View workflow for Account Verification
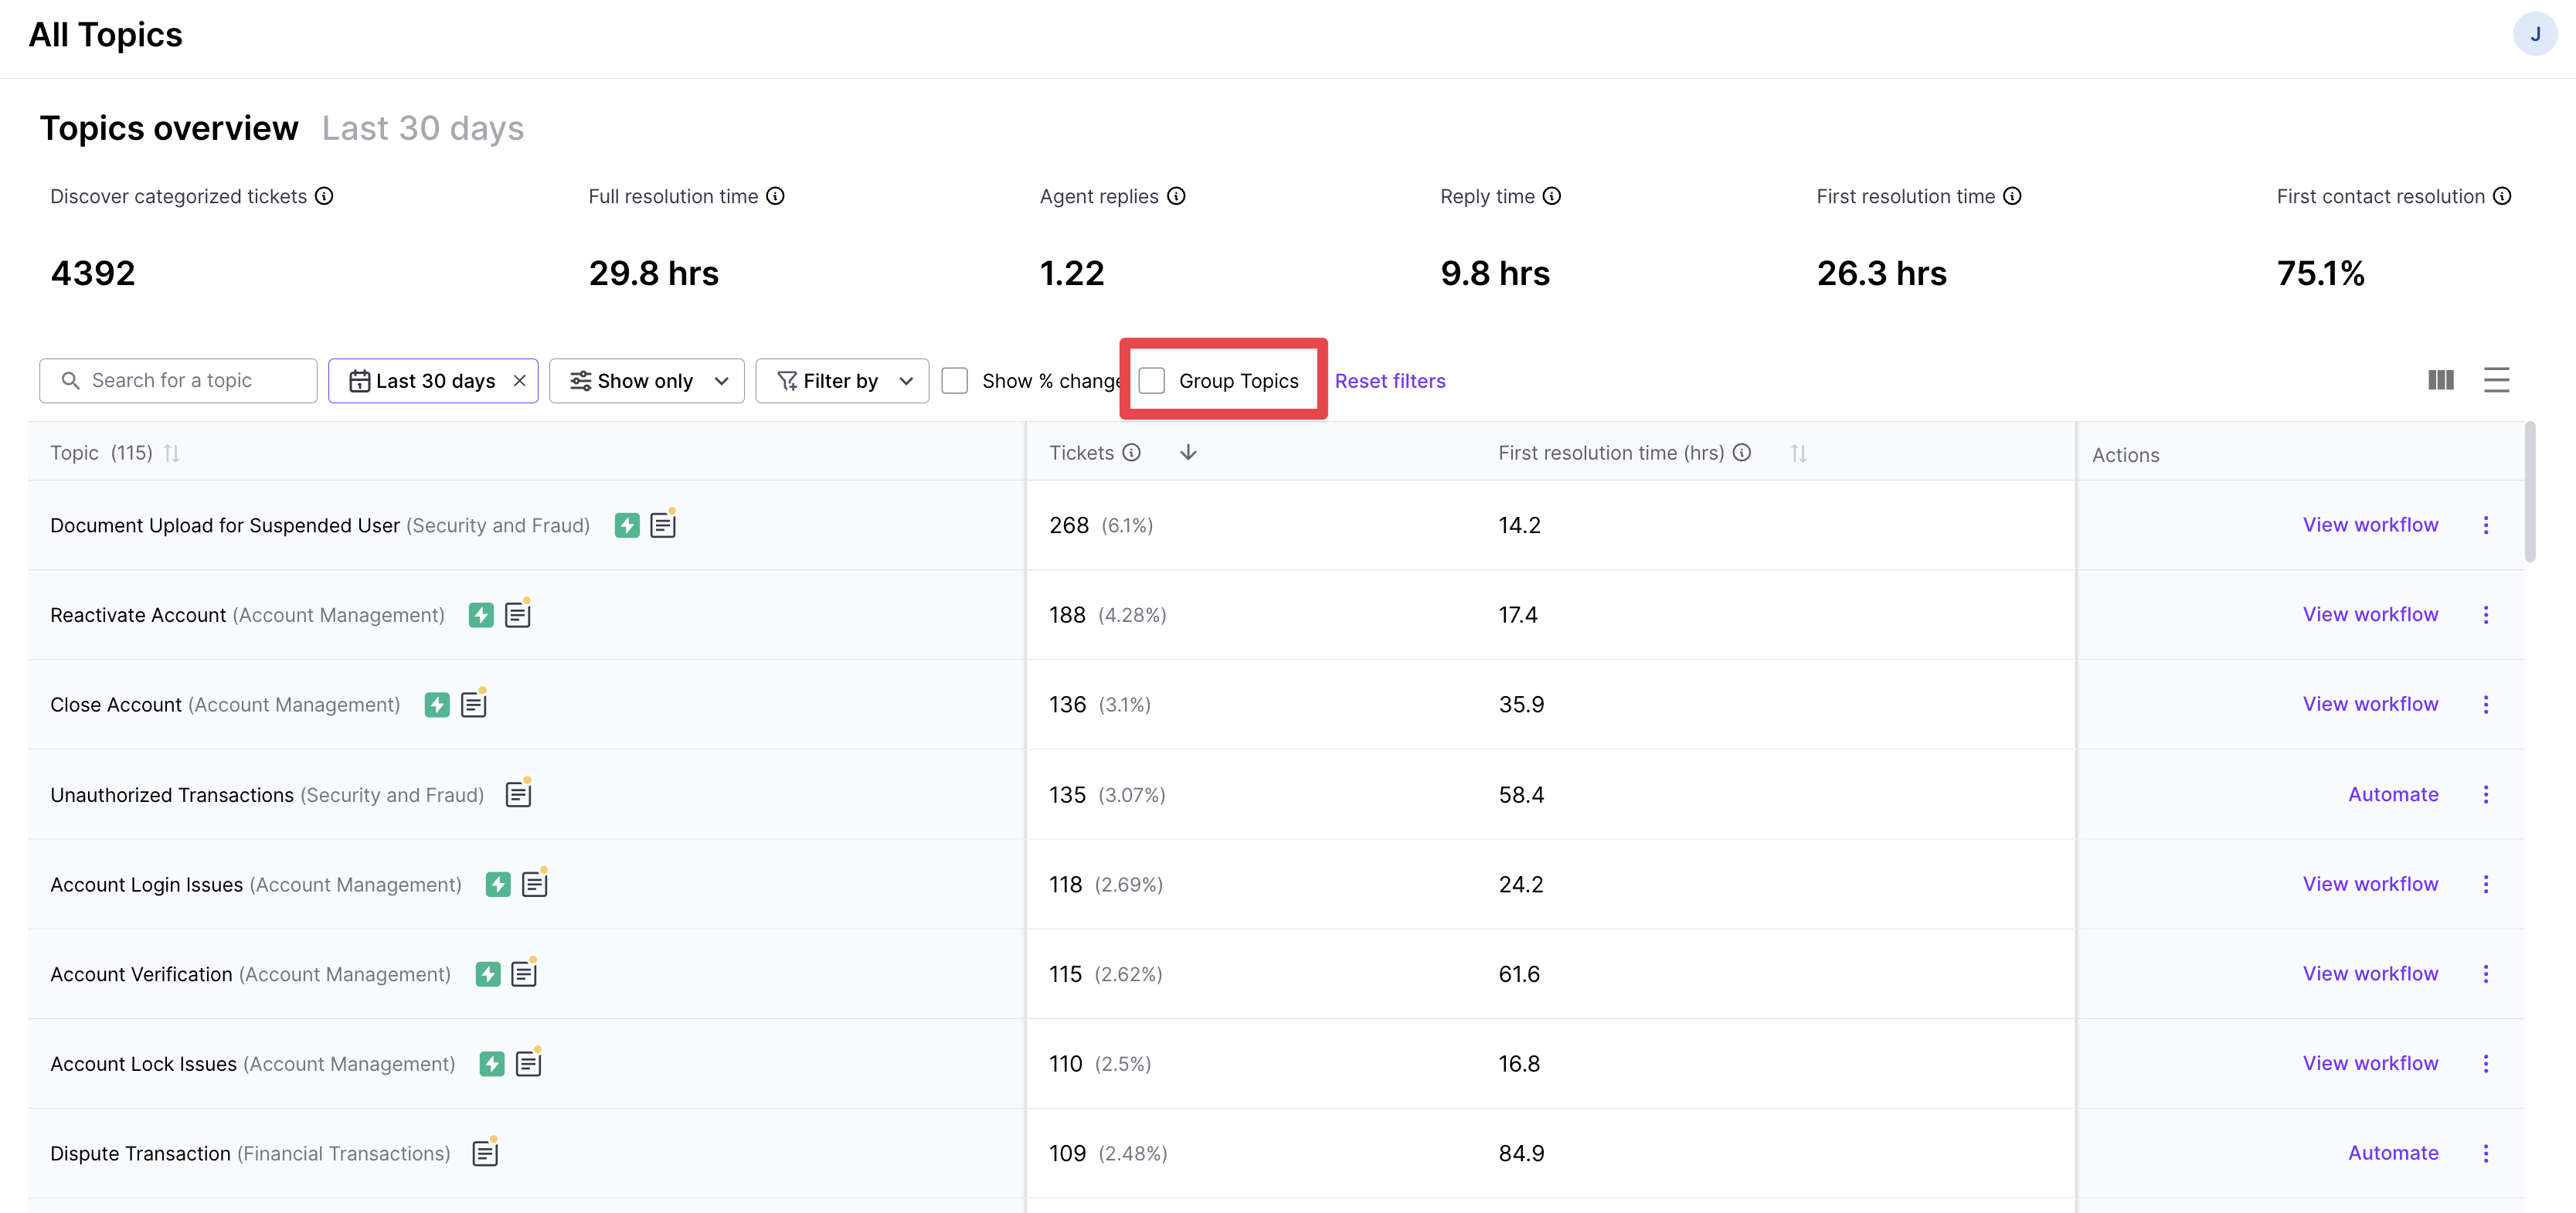This screenshot has height=1213, width=2576. 2370,974
